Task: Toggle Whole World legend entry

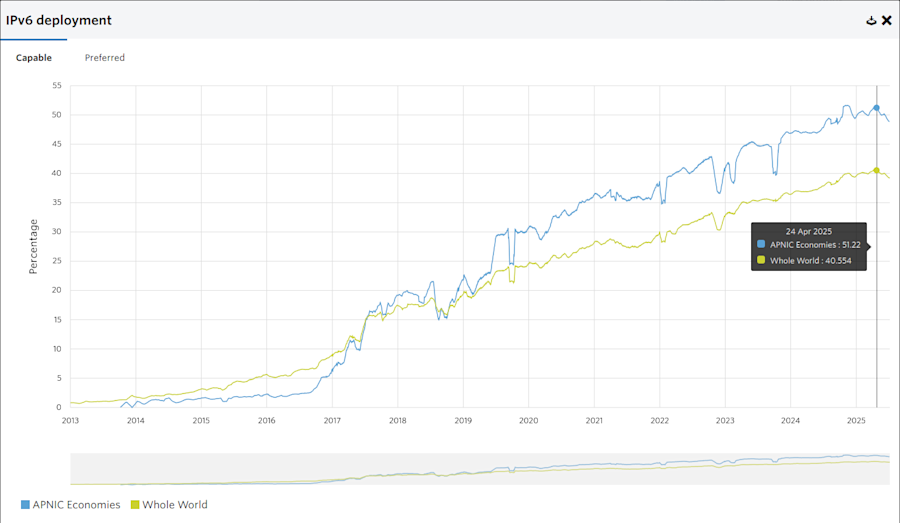Action: [x=169, y=505]
